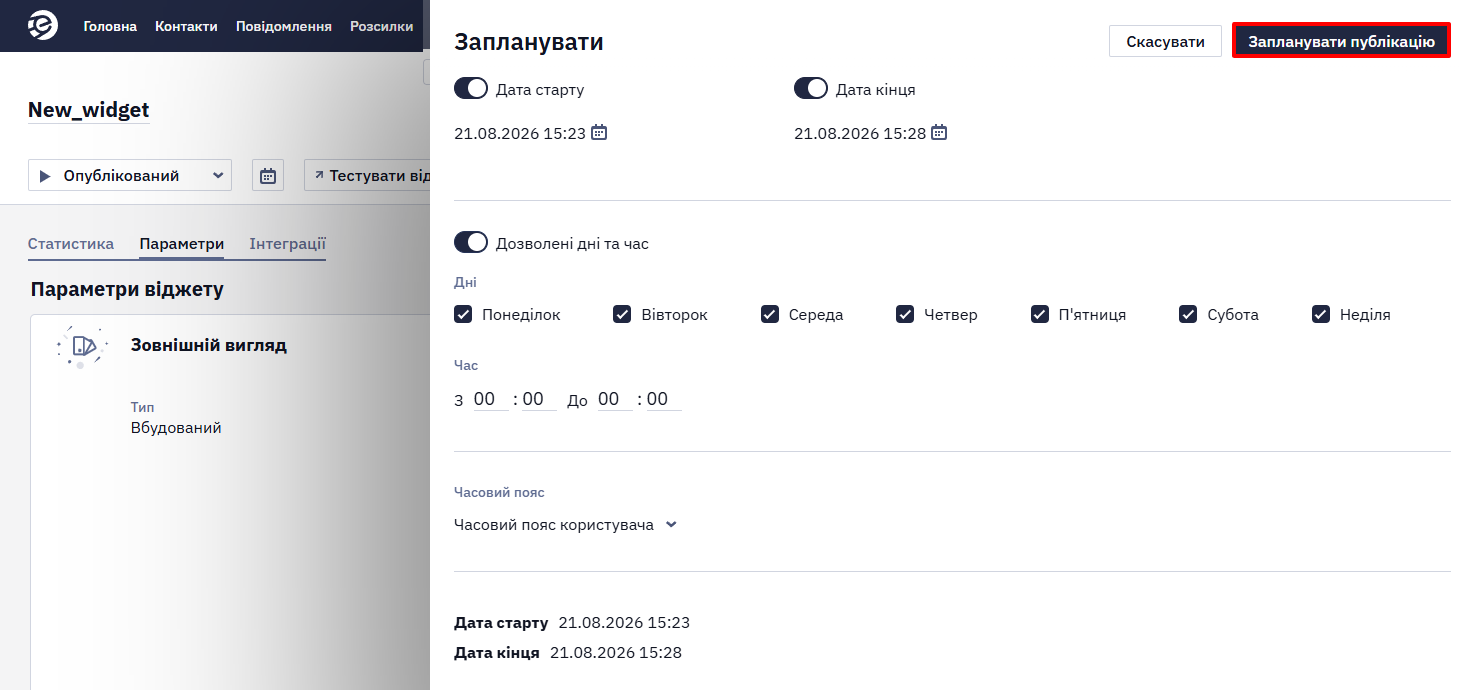Disable Дозволені дні та час switch
Screen dimensions: 1467x690
[471, 243]
